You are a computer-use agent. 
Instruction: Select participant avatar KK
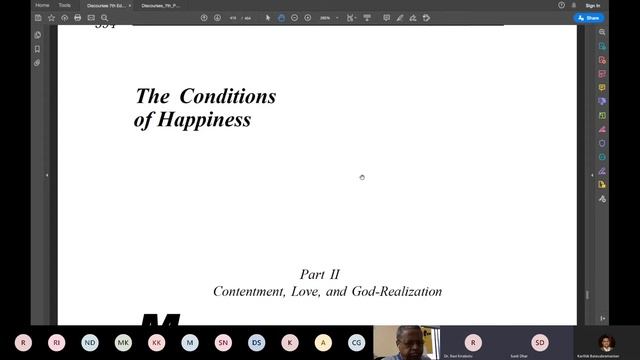tap(156, 343)
